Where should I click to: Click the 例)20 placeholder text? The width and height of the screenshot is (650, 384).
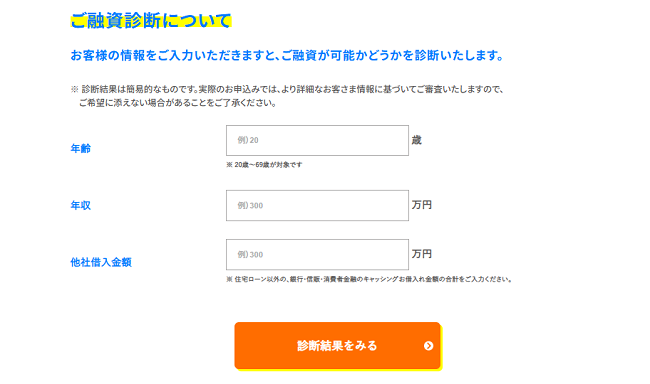click(x=248, y=140)
